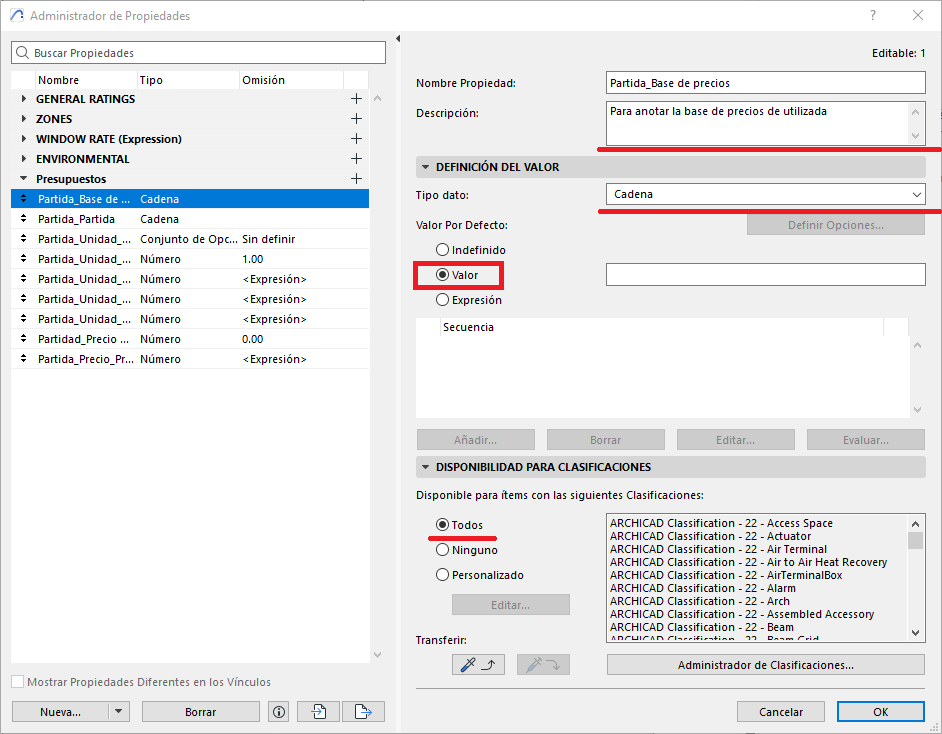Select the Indefinido radio option
This screenshot has height=734, width=942.
[443, 250]
